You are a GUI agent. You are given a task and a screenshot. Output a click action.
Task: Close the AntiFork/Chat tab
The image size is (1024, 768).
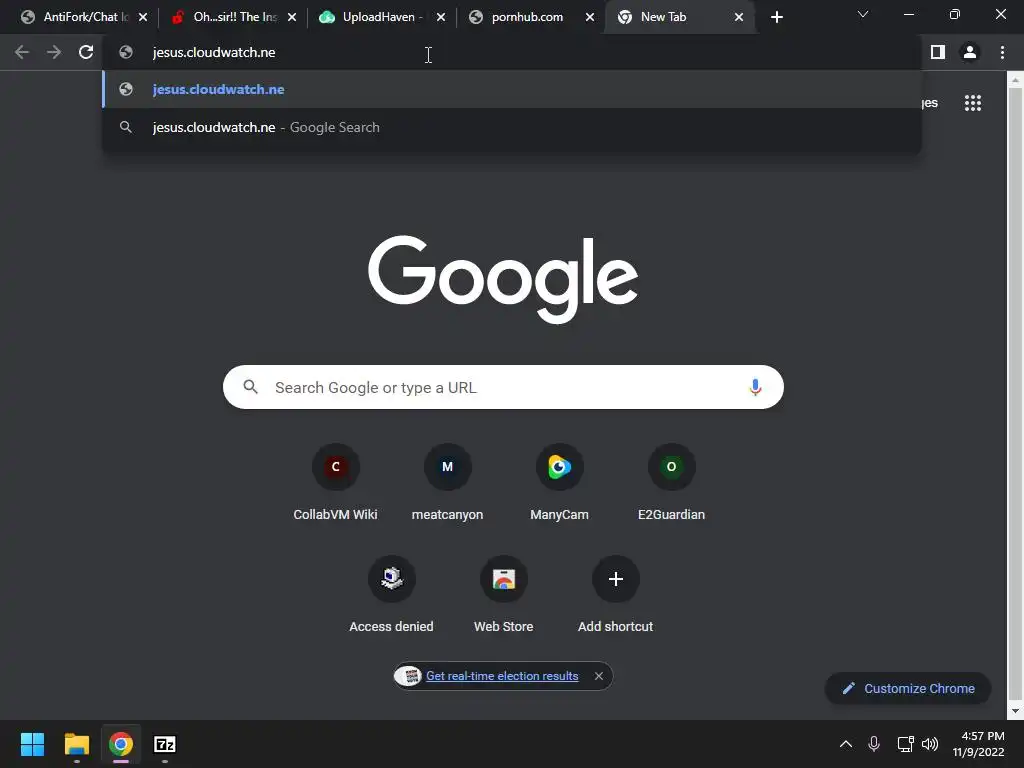[143, 18]
